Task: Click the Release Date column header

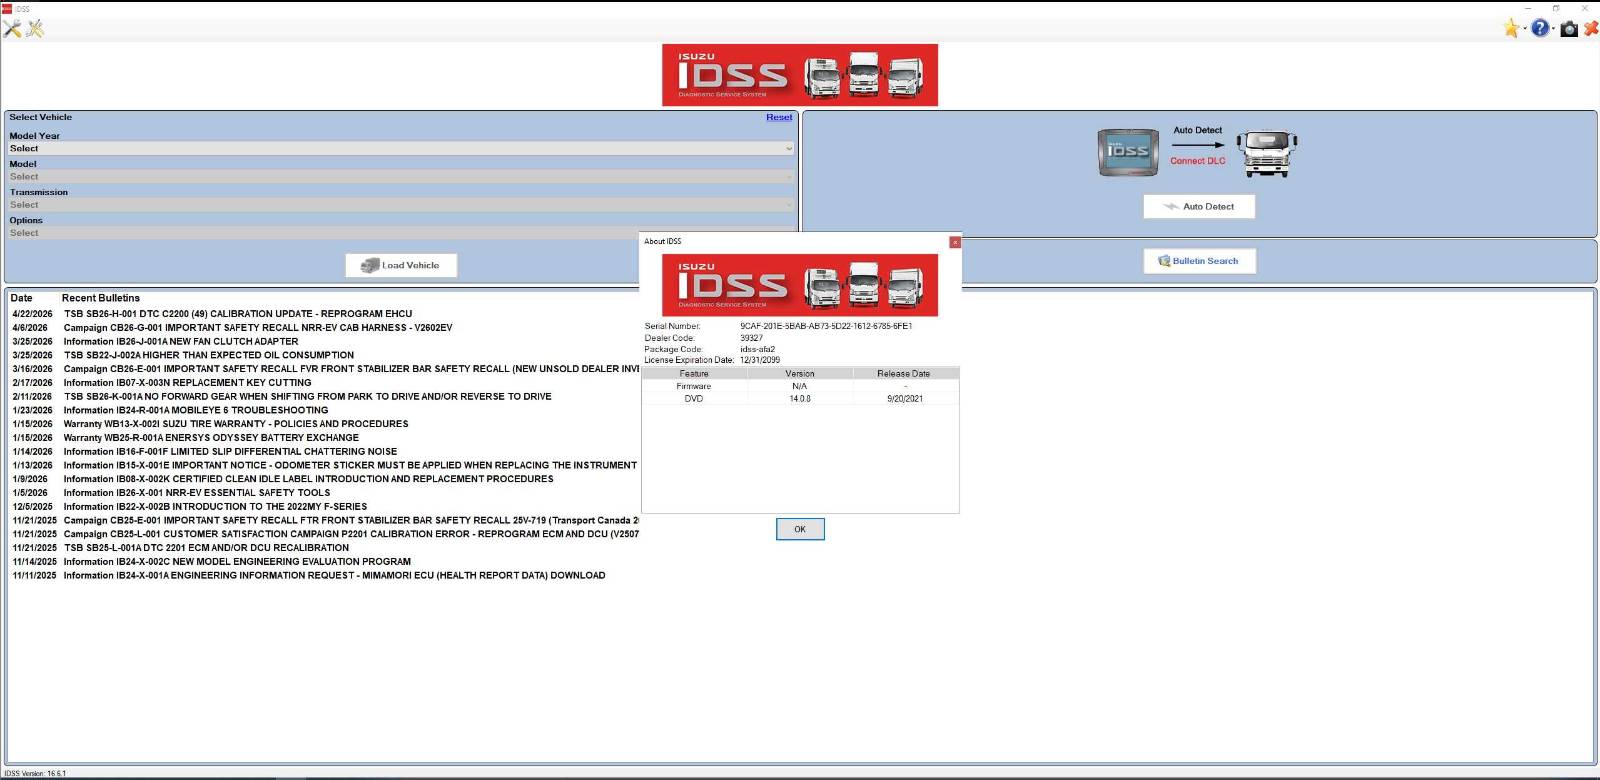Action: pos(904,373)
